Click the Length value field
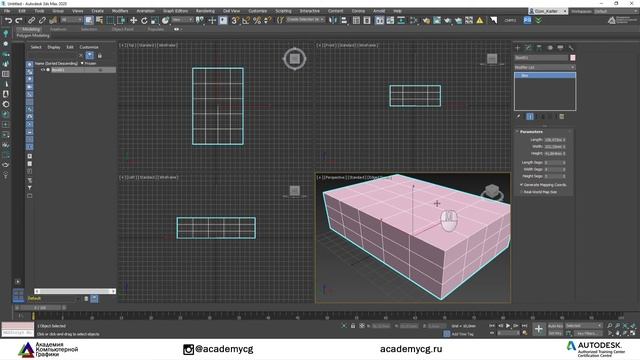The width and height of the screenshot is (640, 360). coord(553,140)
